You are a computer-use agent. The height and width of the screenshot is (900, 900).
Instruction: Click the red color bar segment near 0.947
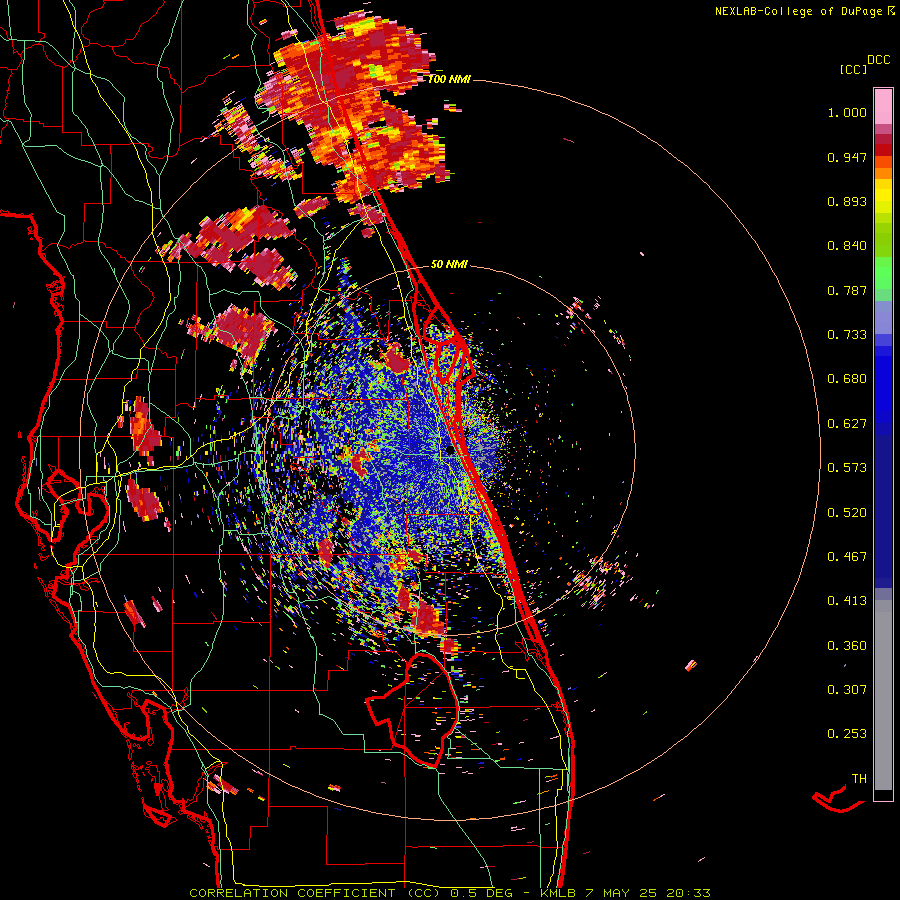(x=883, y=150)
